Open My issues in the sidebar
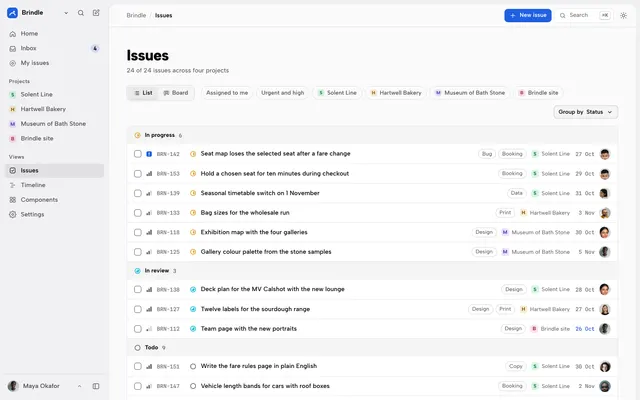Image resolution: width=640 pixels, height=400 pixels. tap(54, 63)
